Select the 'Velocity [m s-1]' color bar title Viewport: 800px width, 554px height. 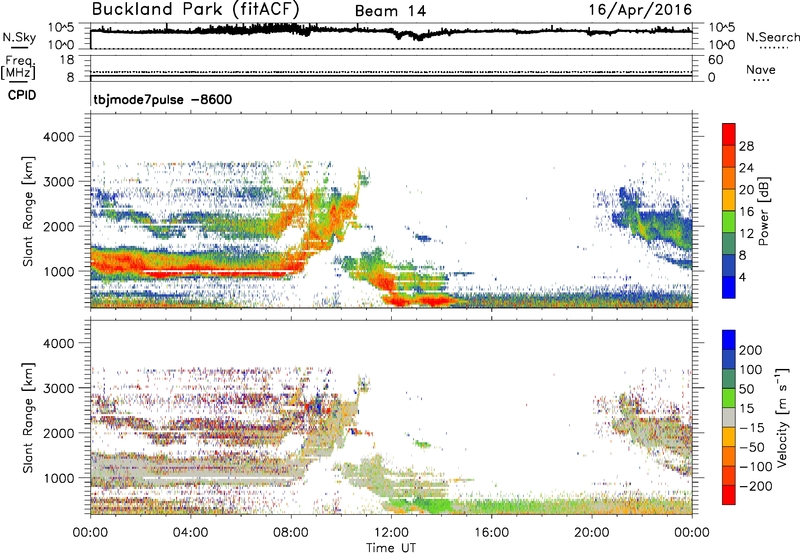[x=783, y=418]
